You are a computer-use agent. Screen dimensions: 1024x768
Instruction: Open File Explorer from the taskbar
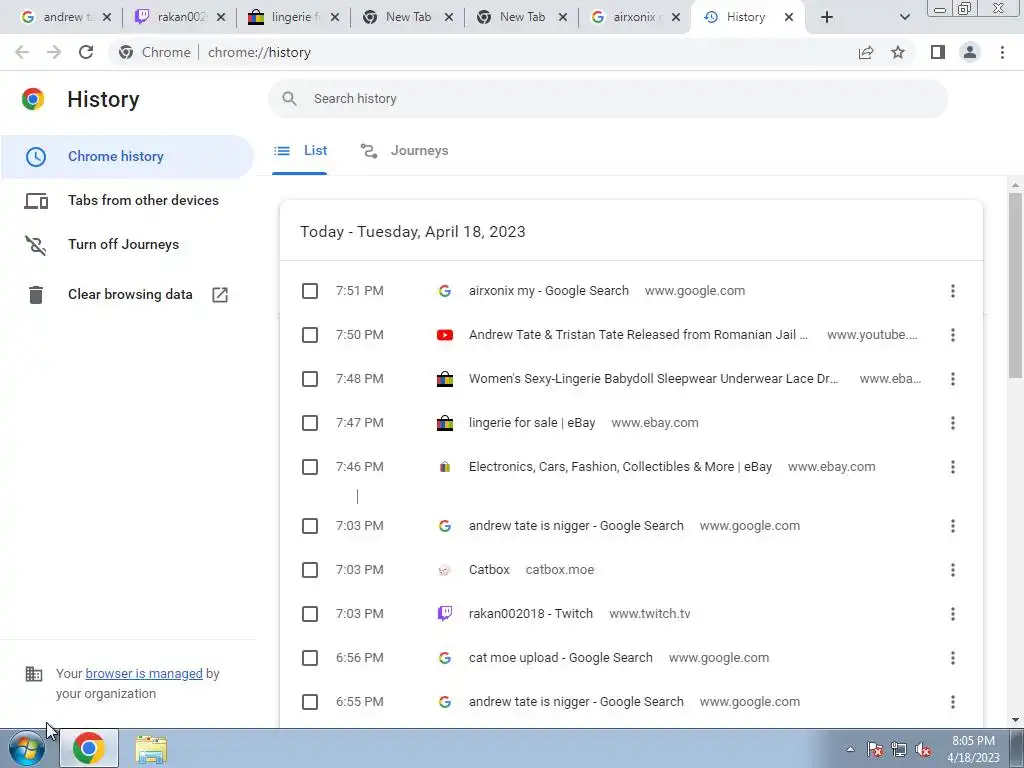point(151,749)
